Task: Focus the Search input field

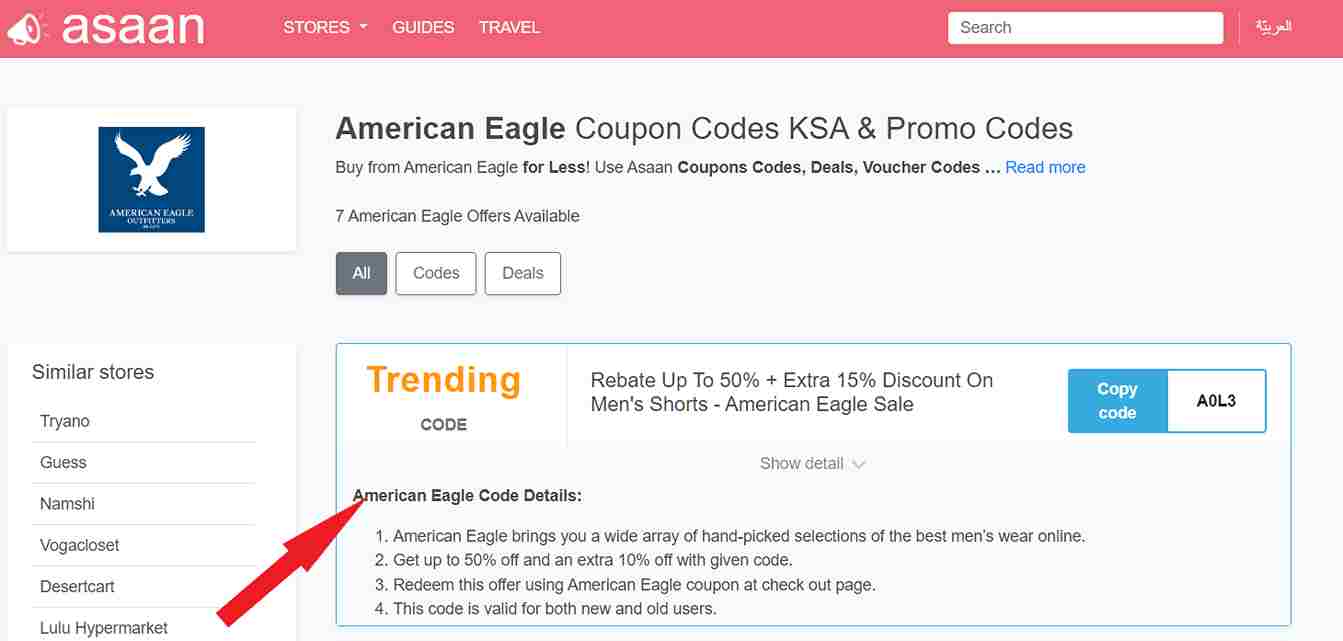Action: pyautogui.click(x=1085, y=28)
